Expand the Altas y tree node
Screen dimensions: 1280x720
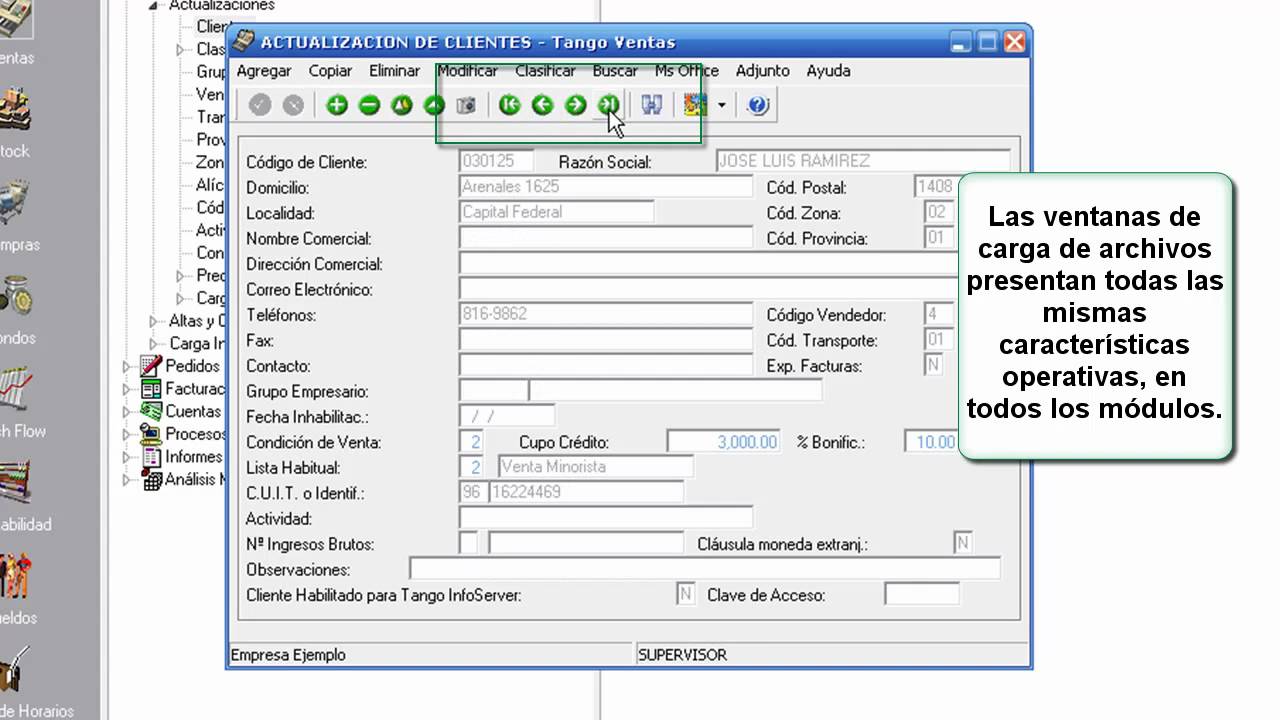(154, 321)
